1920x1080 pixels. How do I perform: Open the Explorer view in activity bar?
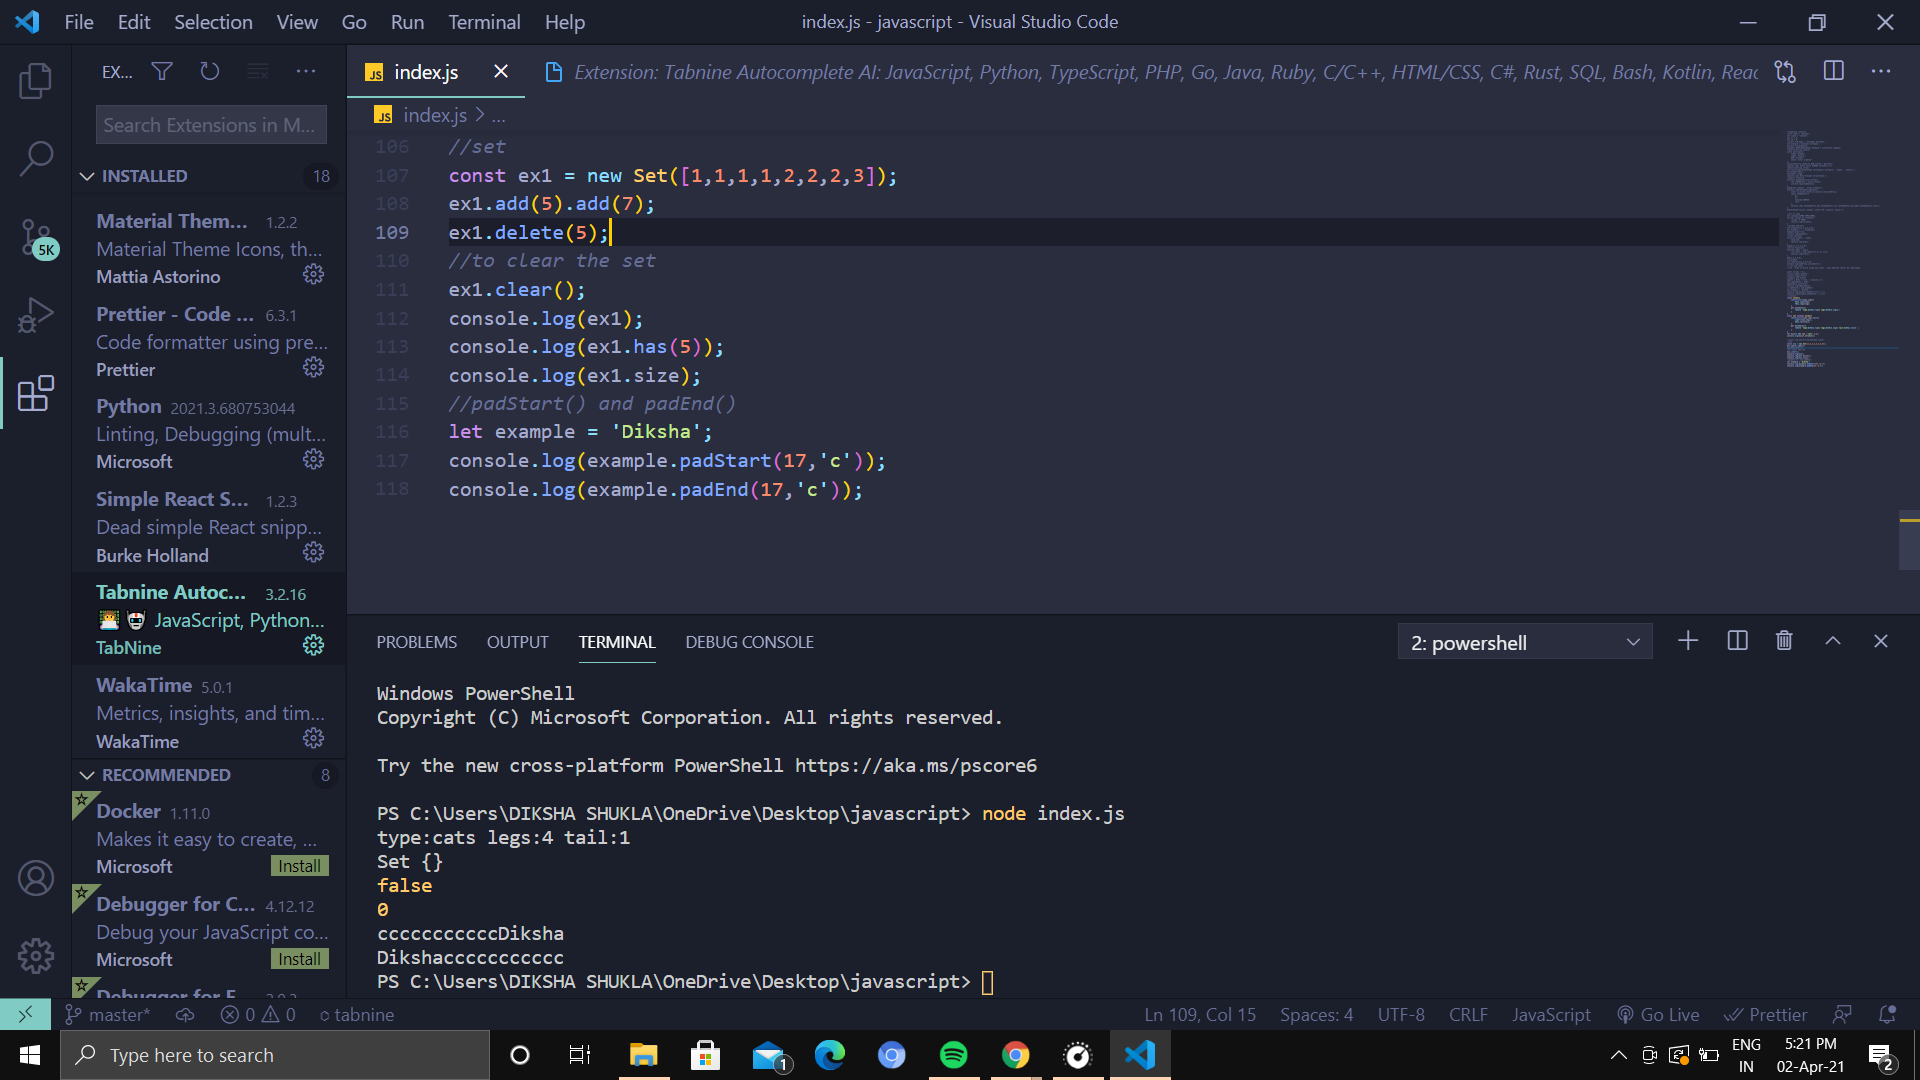tap(36, 81)
